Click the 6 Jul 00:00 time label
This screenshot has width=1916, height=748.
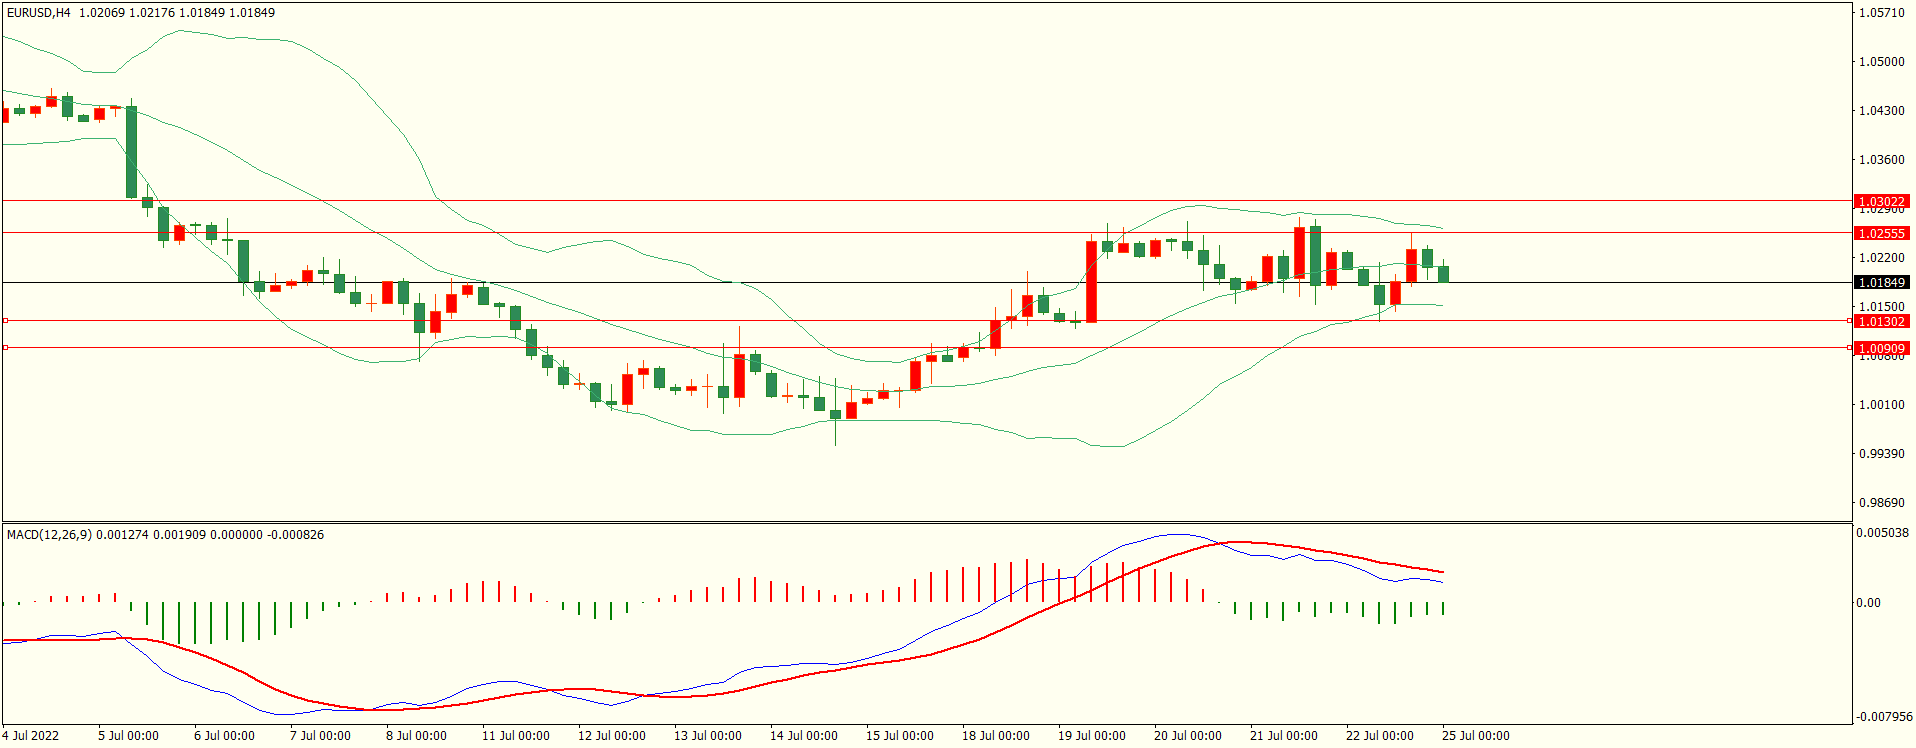coord(224,736)
